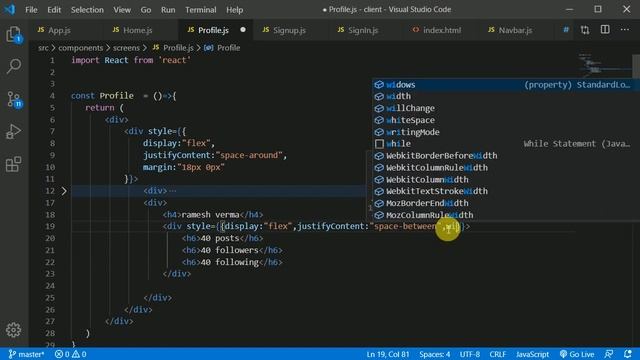Change the Spaces: 4 indentation setting

click(435, 354)
